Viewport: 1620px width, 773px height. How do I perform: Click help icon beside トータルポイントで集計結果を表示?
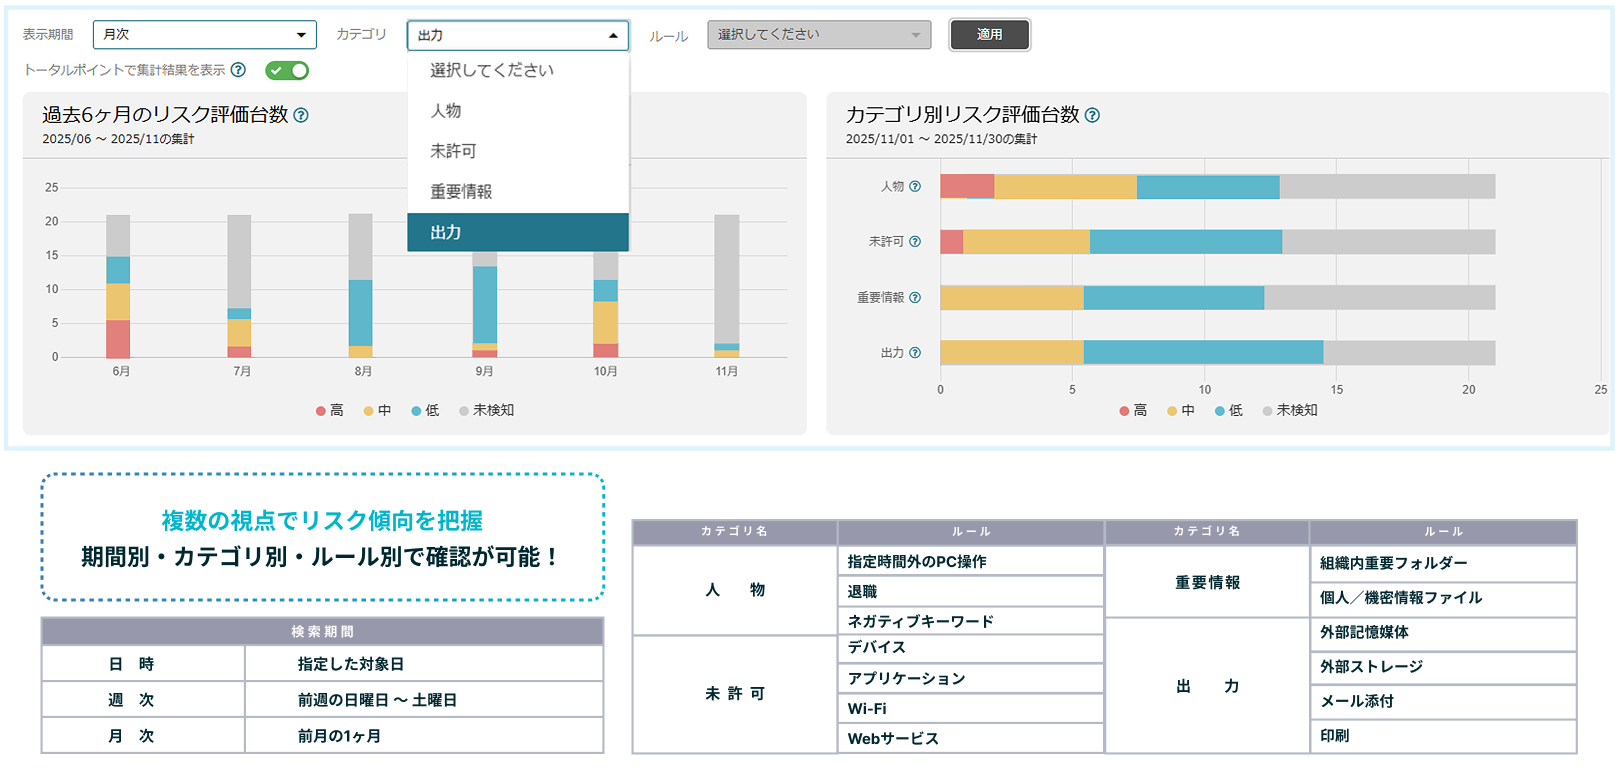(238, 70)
